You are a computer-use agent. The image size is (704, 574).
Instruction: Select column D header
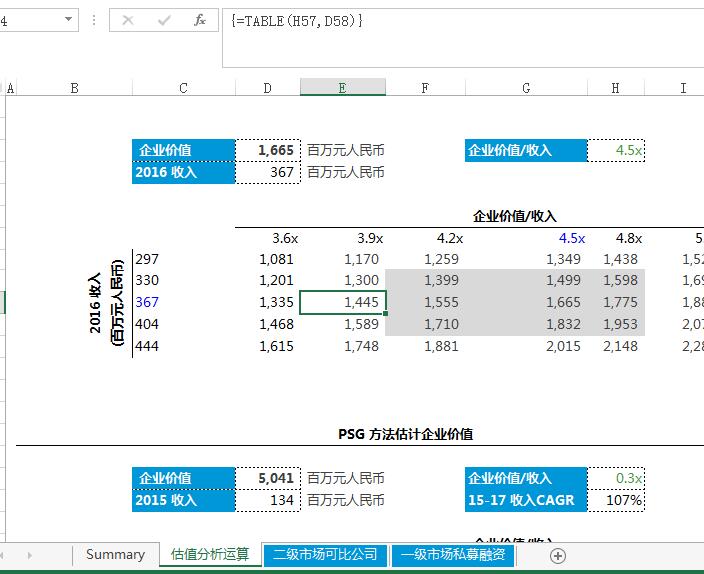(267, 88)
